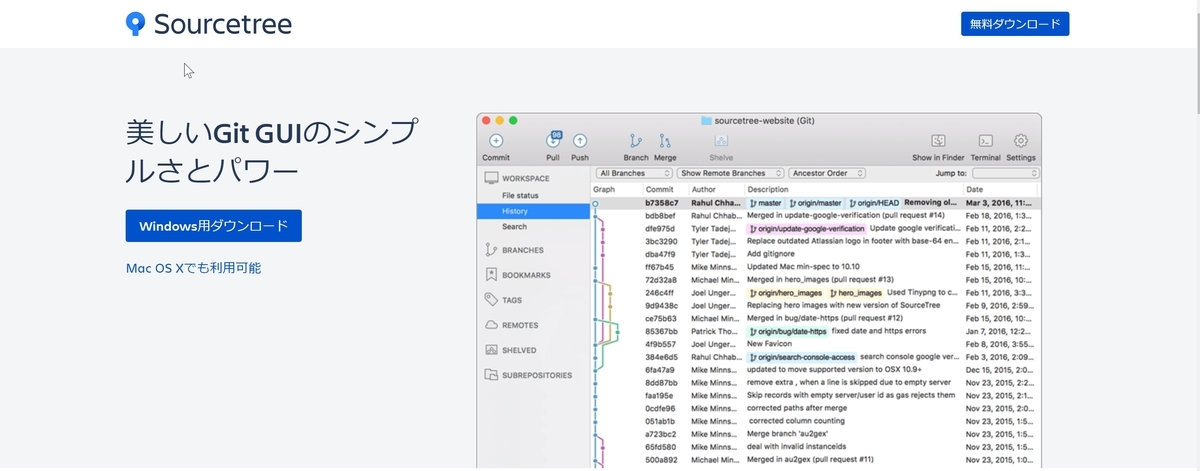Click the Sourcetree brand name link
This screenshot has width=1200, height=471.
pyautogui.click(x=222, y=24)
